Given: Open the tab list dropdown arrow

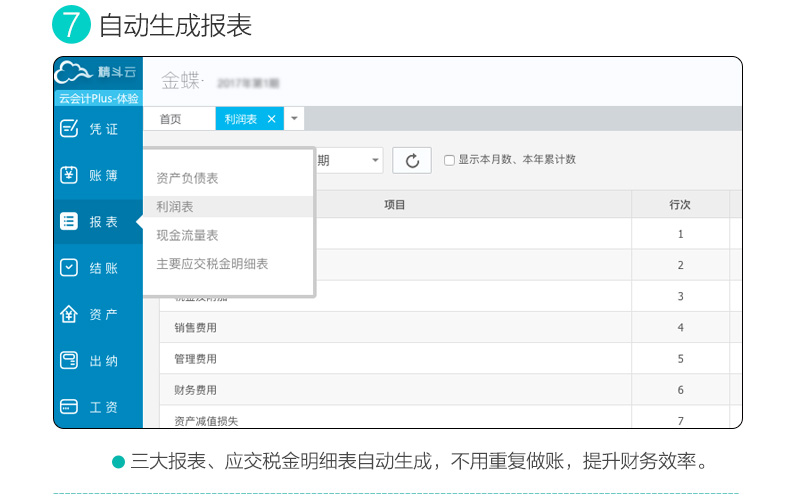Looking at the screenshot, I should (294, 118).
